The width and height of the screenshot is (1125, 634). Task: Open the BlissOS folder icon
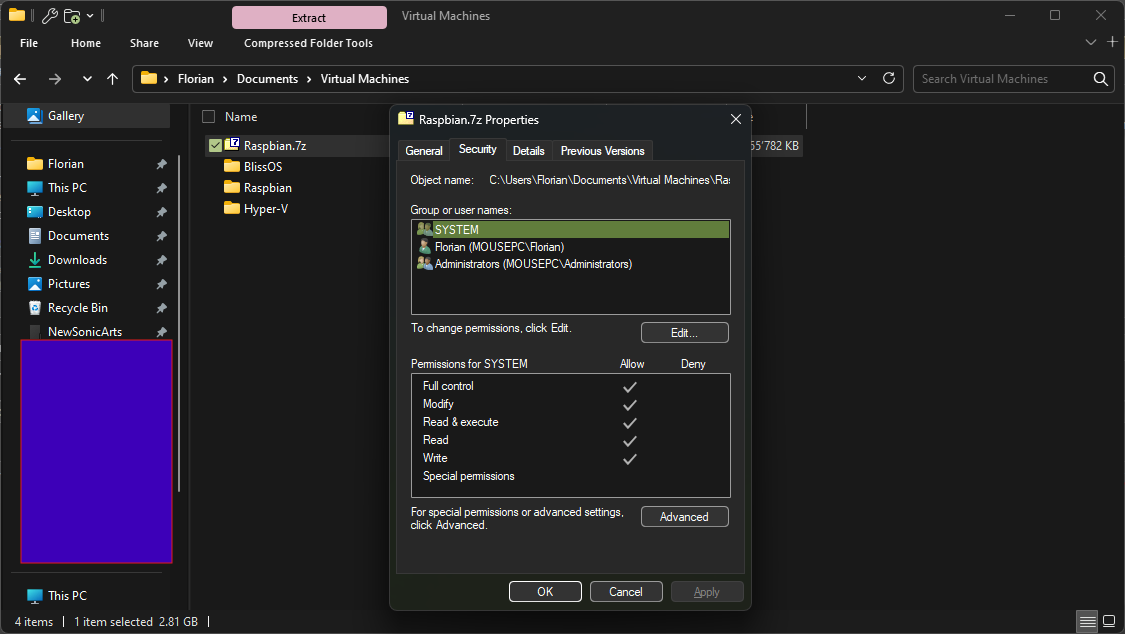(x=232, y=167)
